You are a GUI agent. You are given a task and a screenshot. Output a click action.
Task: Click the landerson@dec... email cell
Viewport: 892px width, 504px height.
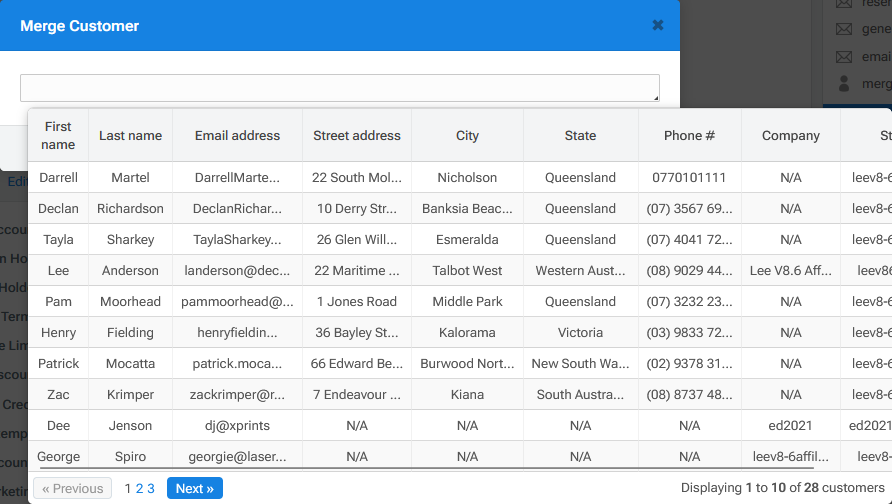coord(237,270)
